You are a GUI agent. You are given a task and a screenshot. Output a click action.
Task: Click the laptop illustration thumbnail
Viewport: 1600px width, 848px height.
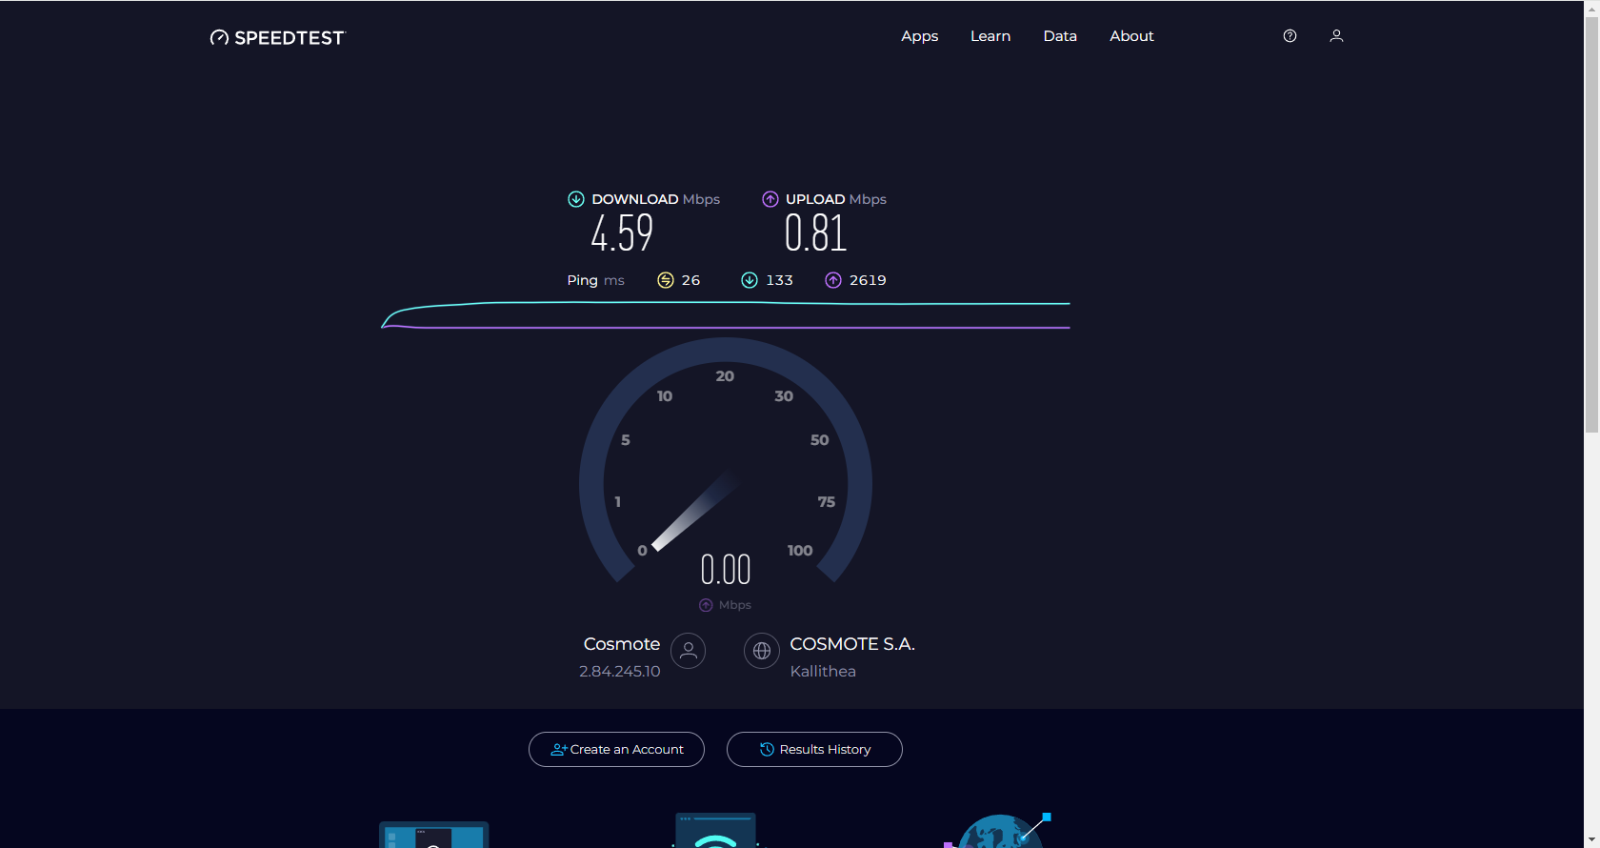pyautogui.click(x=434, y=835)
